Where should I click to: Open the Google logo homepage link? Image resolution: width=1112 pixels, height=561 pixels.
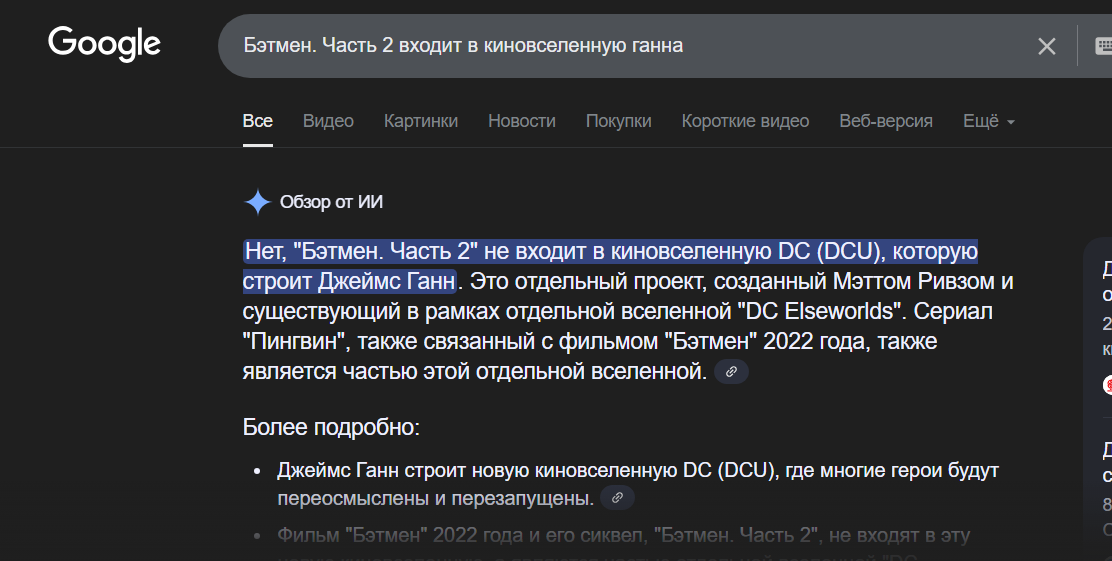[104, 44]
